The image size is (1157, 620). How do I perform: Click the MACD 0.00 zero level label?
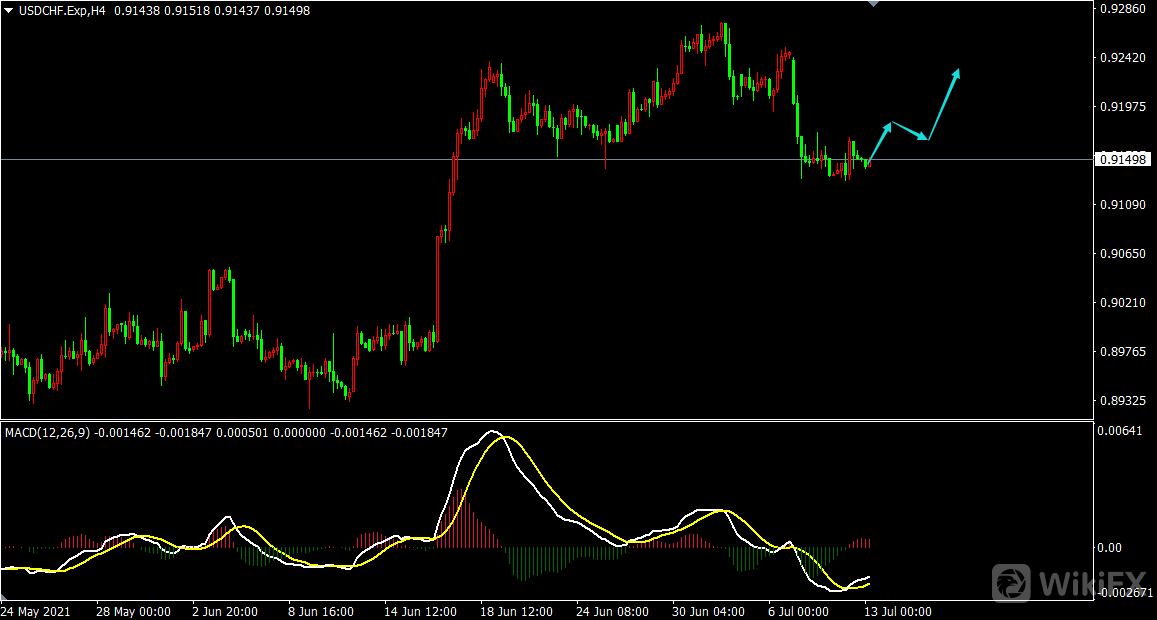point(1110,548)
